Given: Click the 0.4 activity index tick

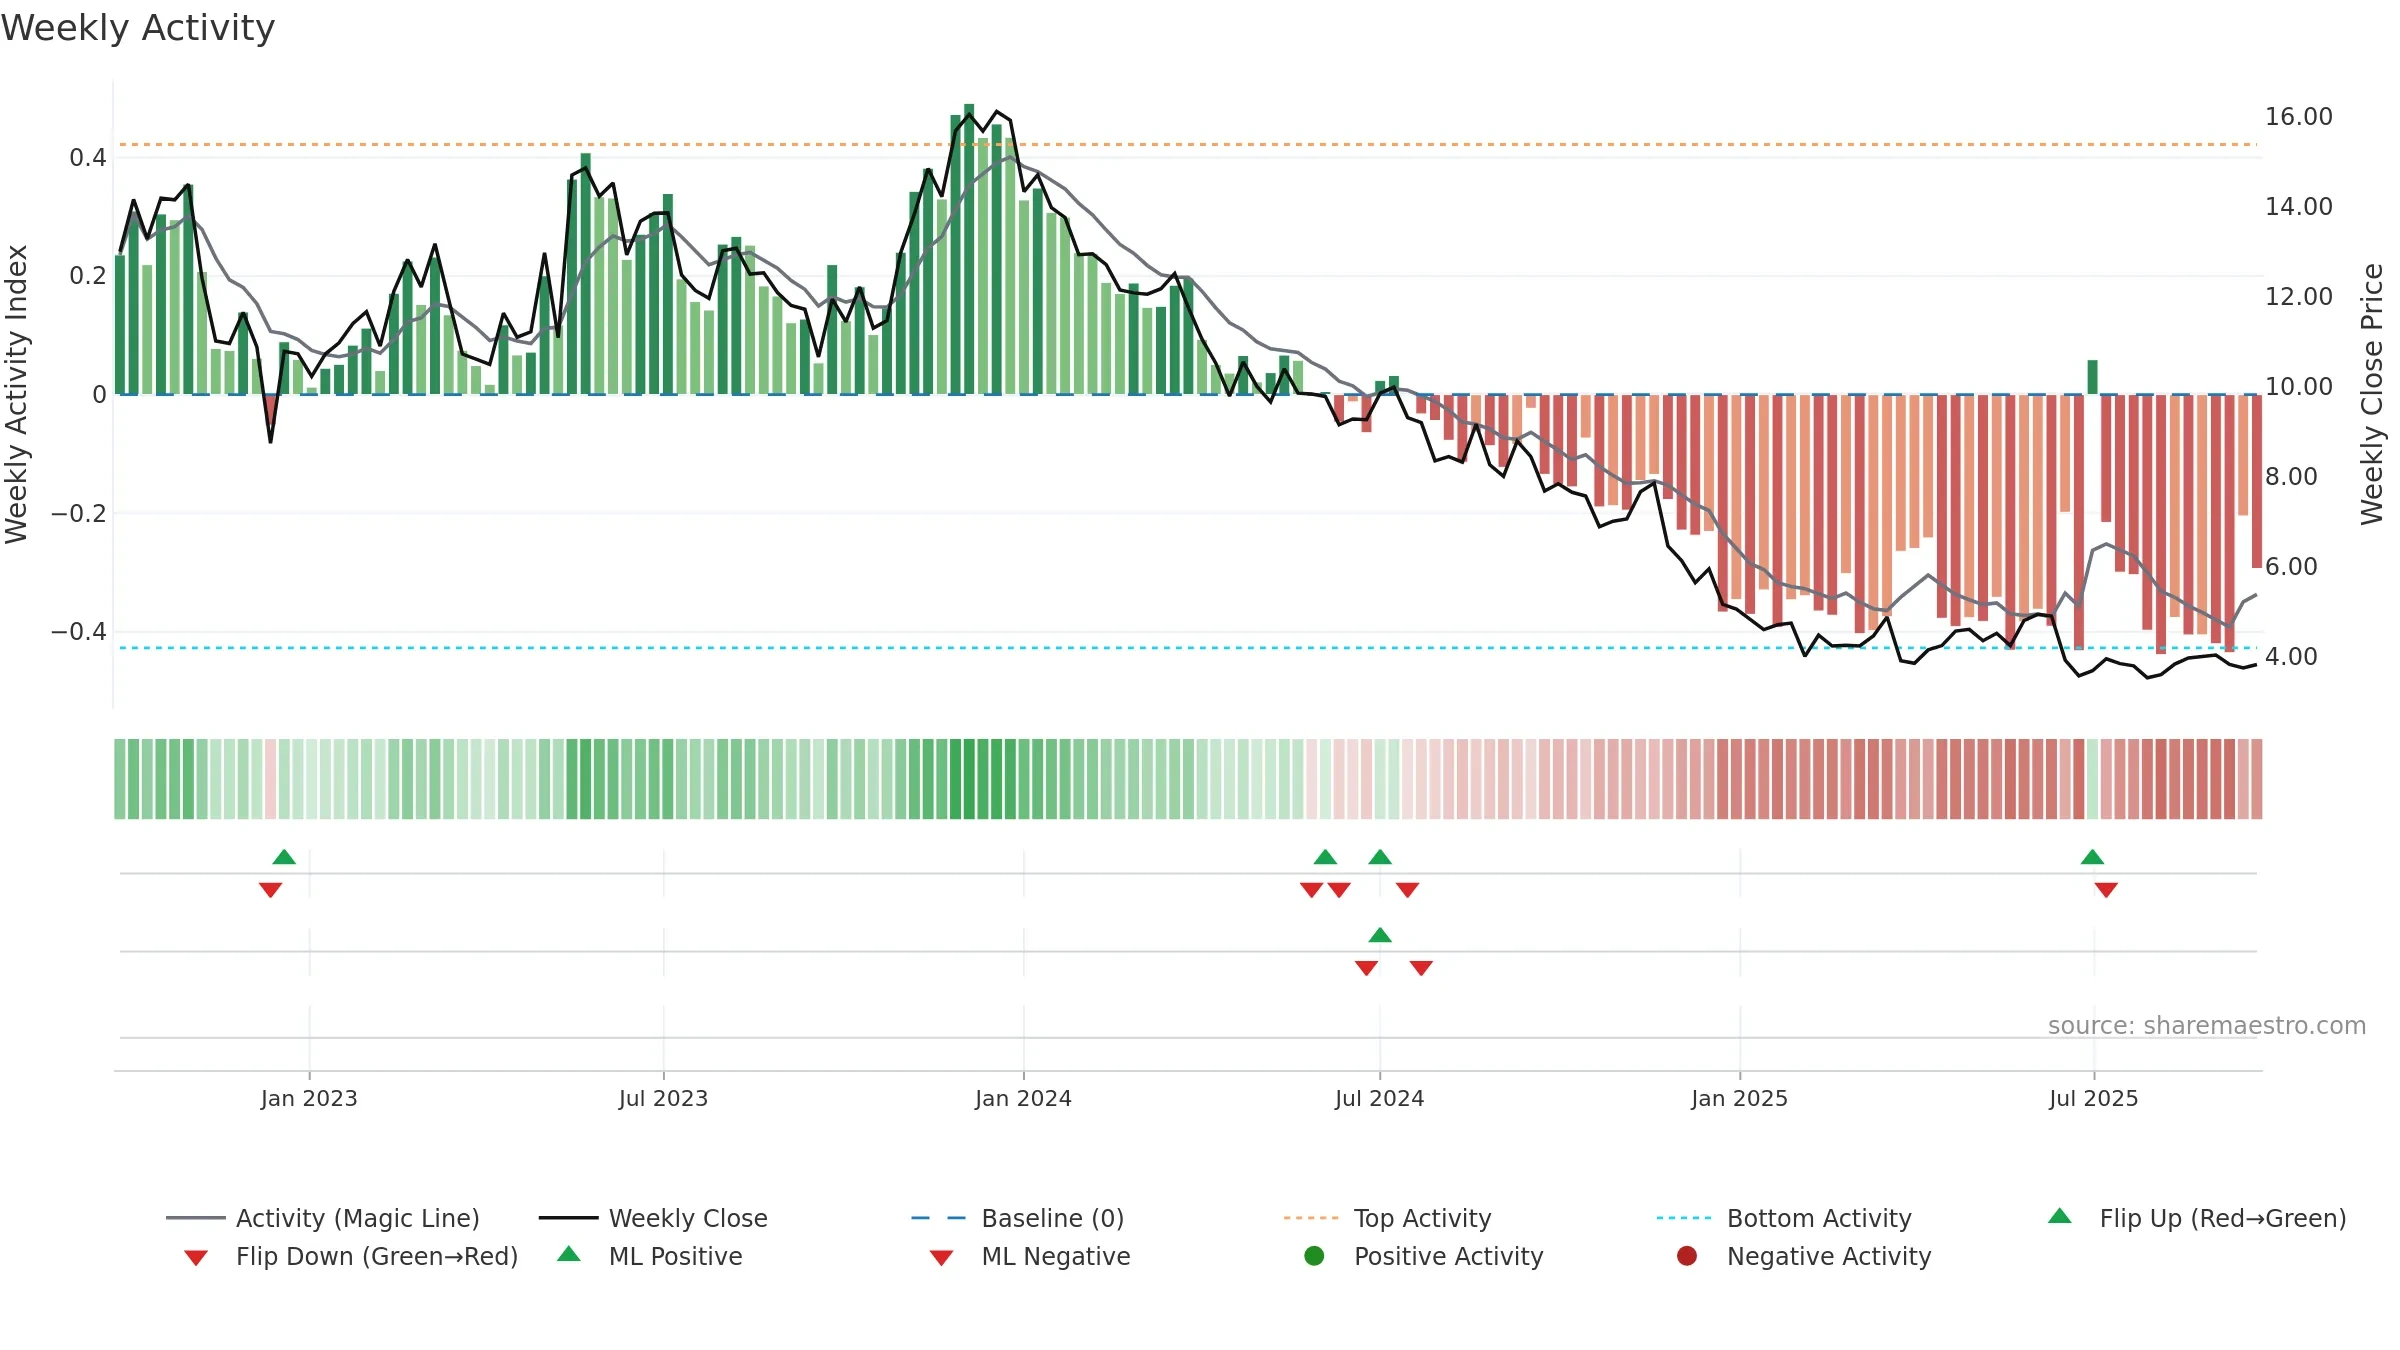Looking at the screenshot, I should coord(87,158).
